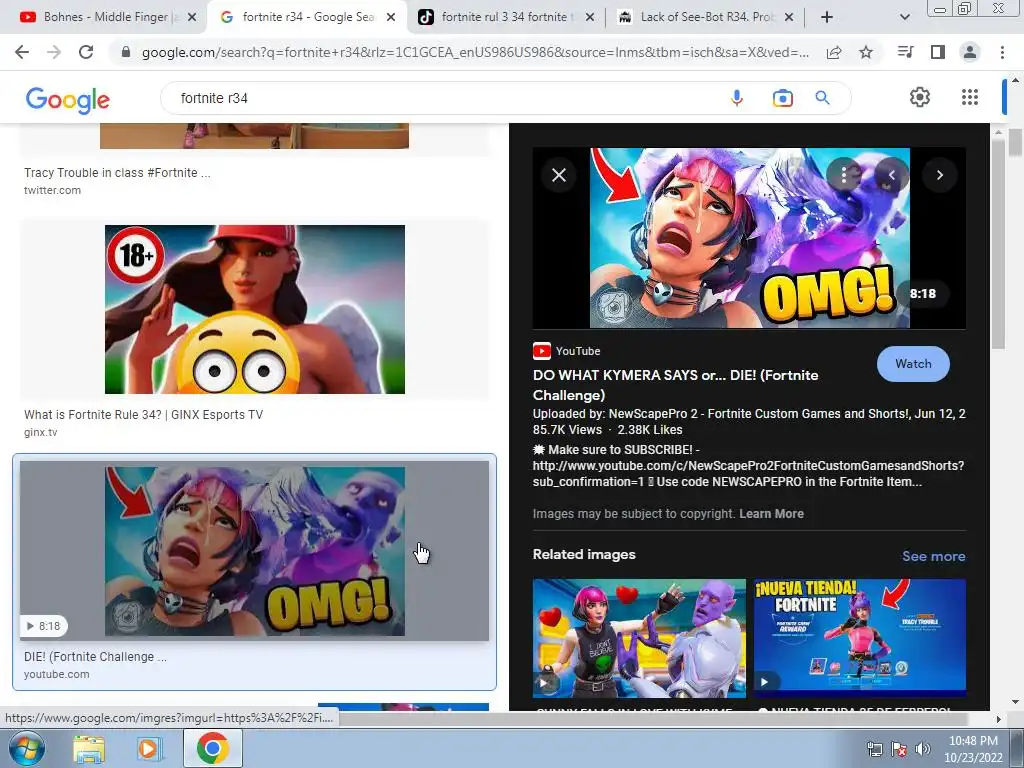This screenshot has height=768, width=1024.
Task: Select the fortnite r34 Google Search tab
Action: coord(307,17)
